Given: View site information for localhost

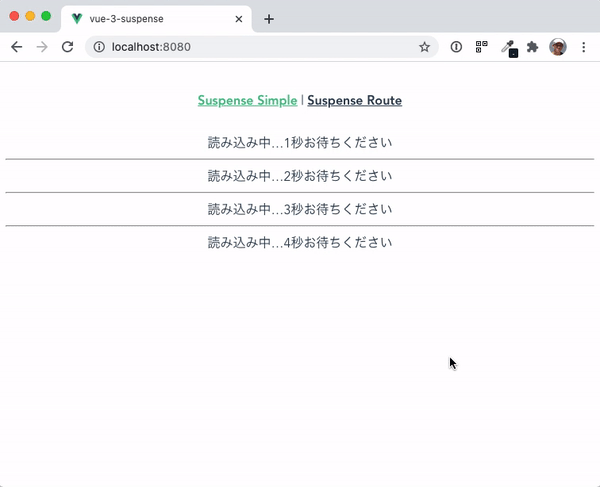Looking at the screenshot, I should click(99, 47).
